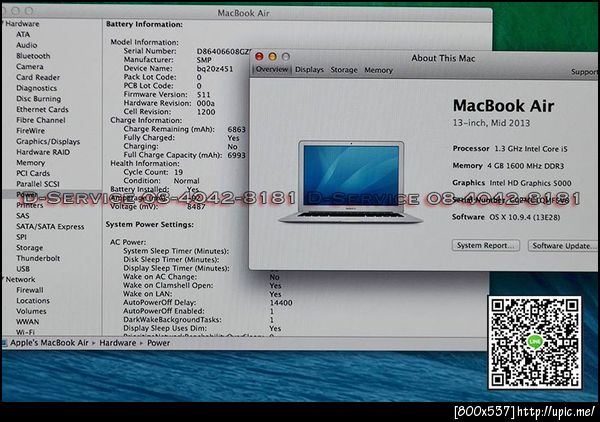Screen dimensions: 600x422
Task: Click the Firmware Version value 511
Action: [204, 95]
